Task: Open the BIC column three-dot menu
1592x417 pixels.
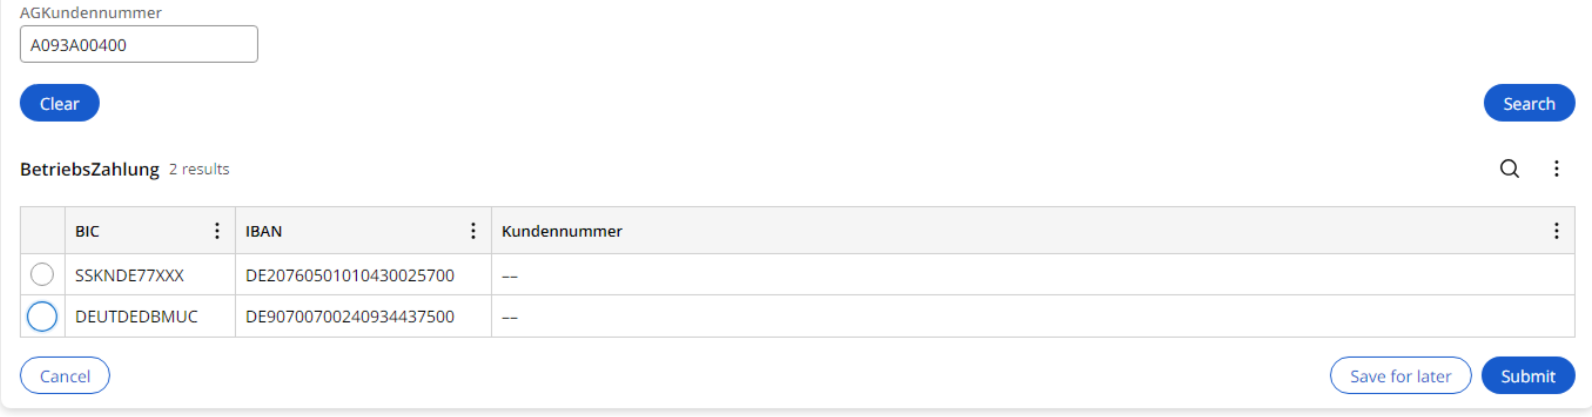Action: click(x=217, y=231)
